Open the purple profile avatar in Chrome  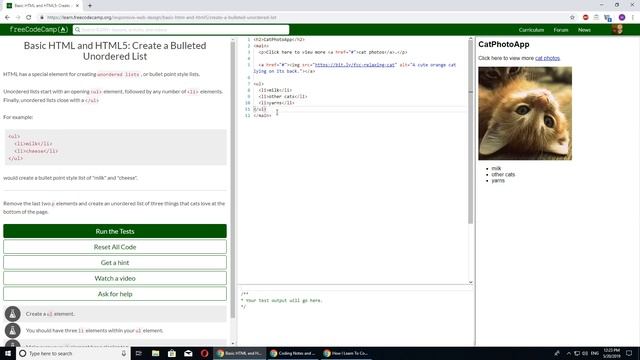coord(622,18)
